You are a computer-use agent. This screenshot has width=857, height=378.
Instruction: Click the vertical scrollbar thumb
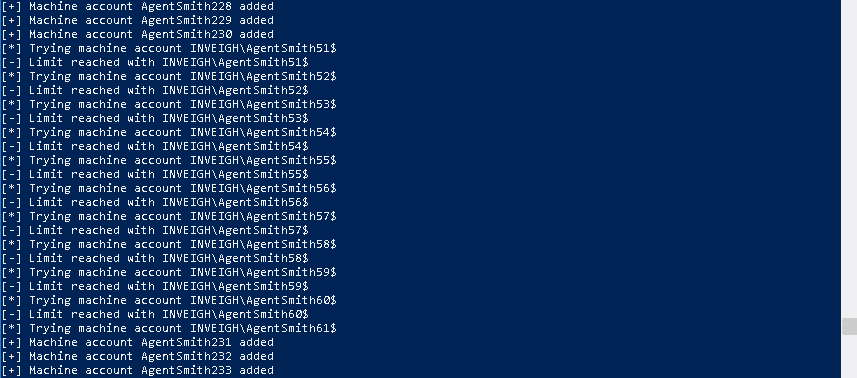click(849, 326)
